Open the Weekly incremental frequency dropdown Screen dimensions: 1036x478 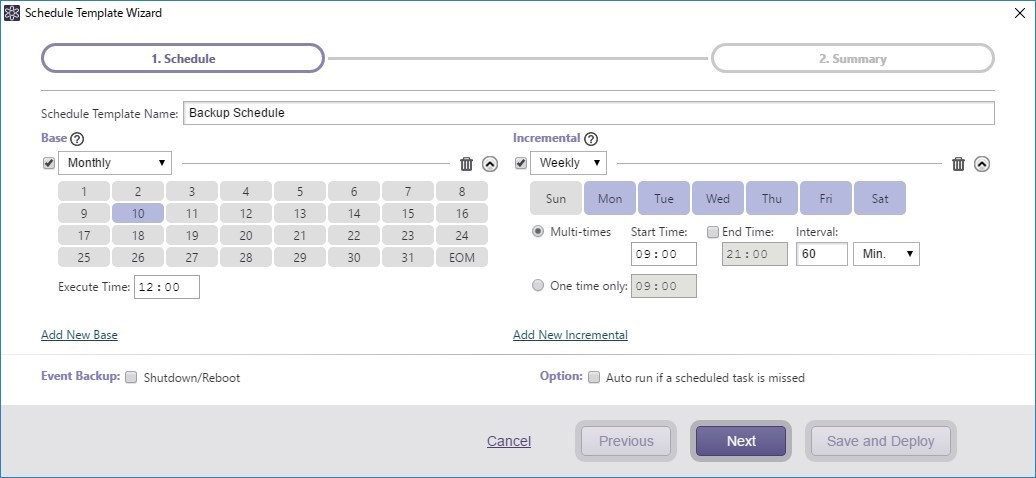pyautogui.click(x=568, y=163)
